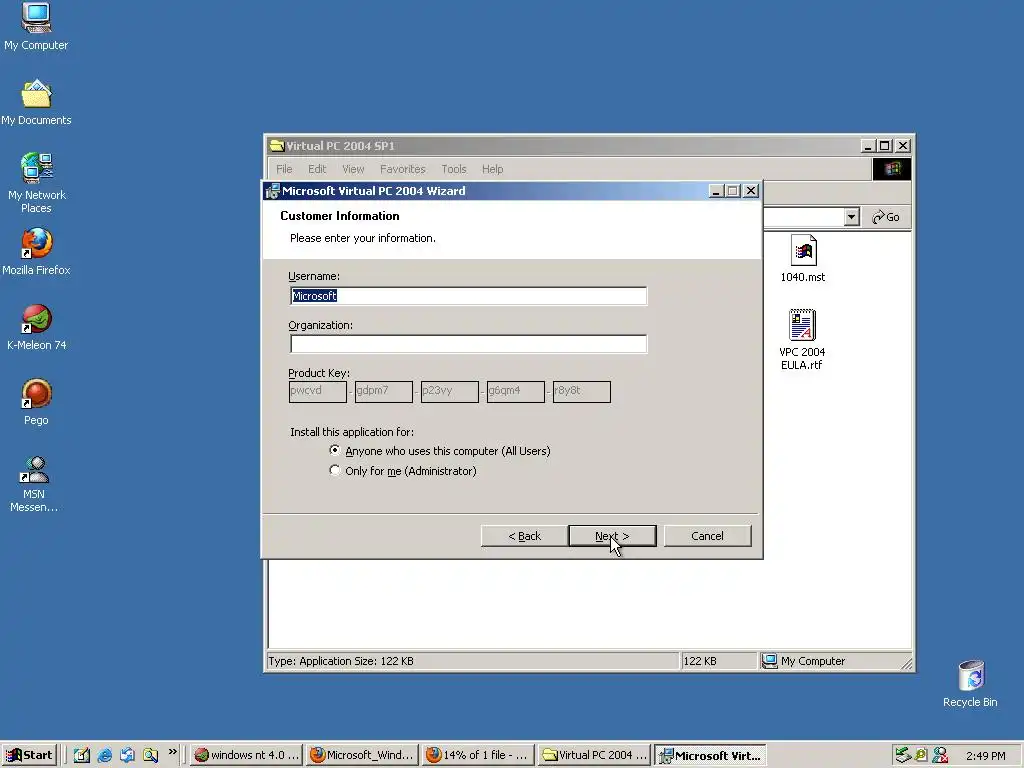1024x768 pixels.
Task: Click MSN Messenger tray icon
Action: pyautogui.click(x=940, y=755)
